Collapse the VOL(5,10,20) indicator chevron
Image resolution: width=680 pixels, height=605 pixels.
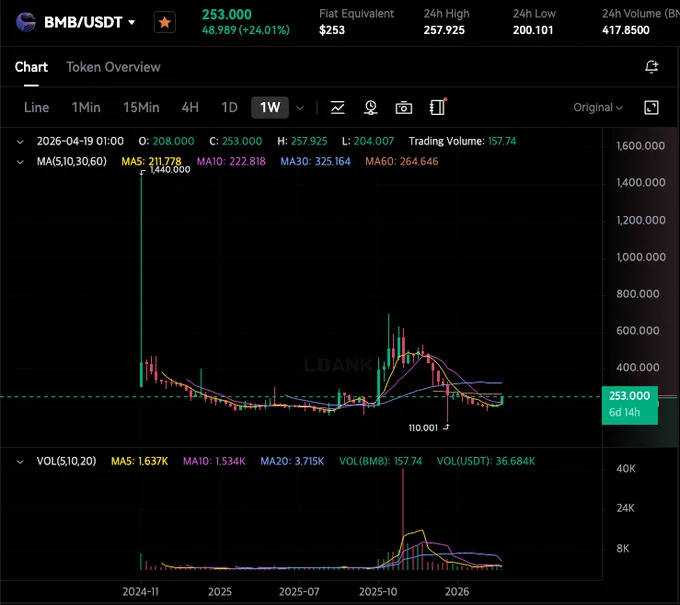pos(20,461)
